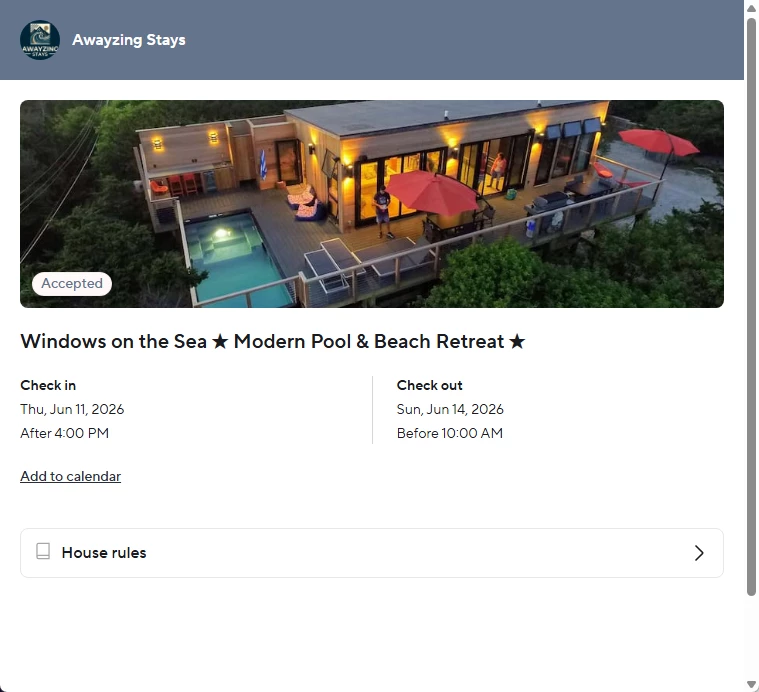This screenshot has width=759, height=692.
Task: Click the Before 10:00 AM checkout time
Action: (450, 433)
